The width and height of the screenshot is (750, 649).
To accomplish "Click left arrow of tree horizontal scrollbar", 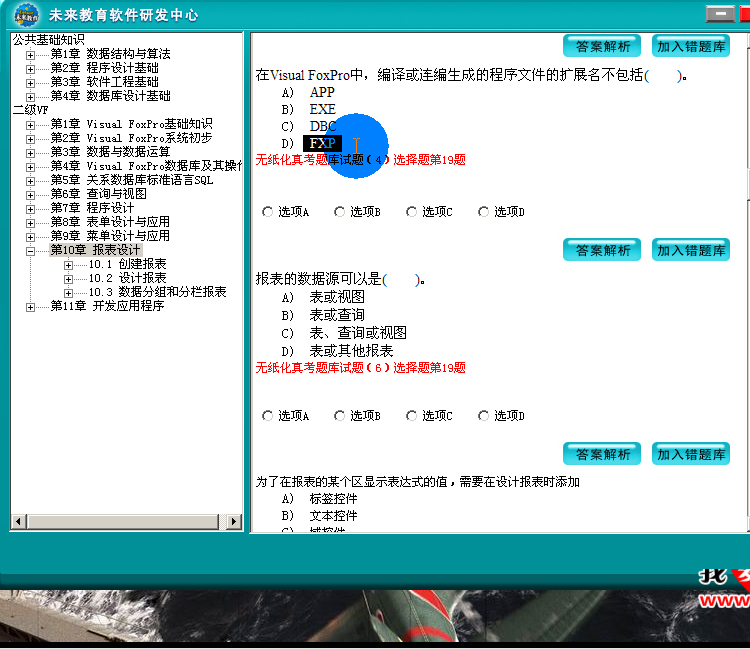I will 18,521.
